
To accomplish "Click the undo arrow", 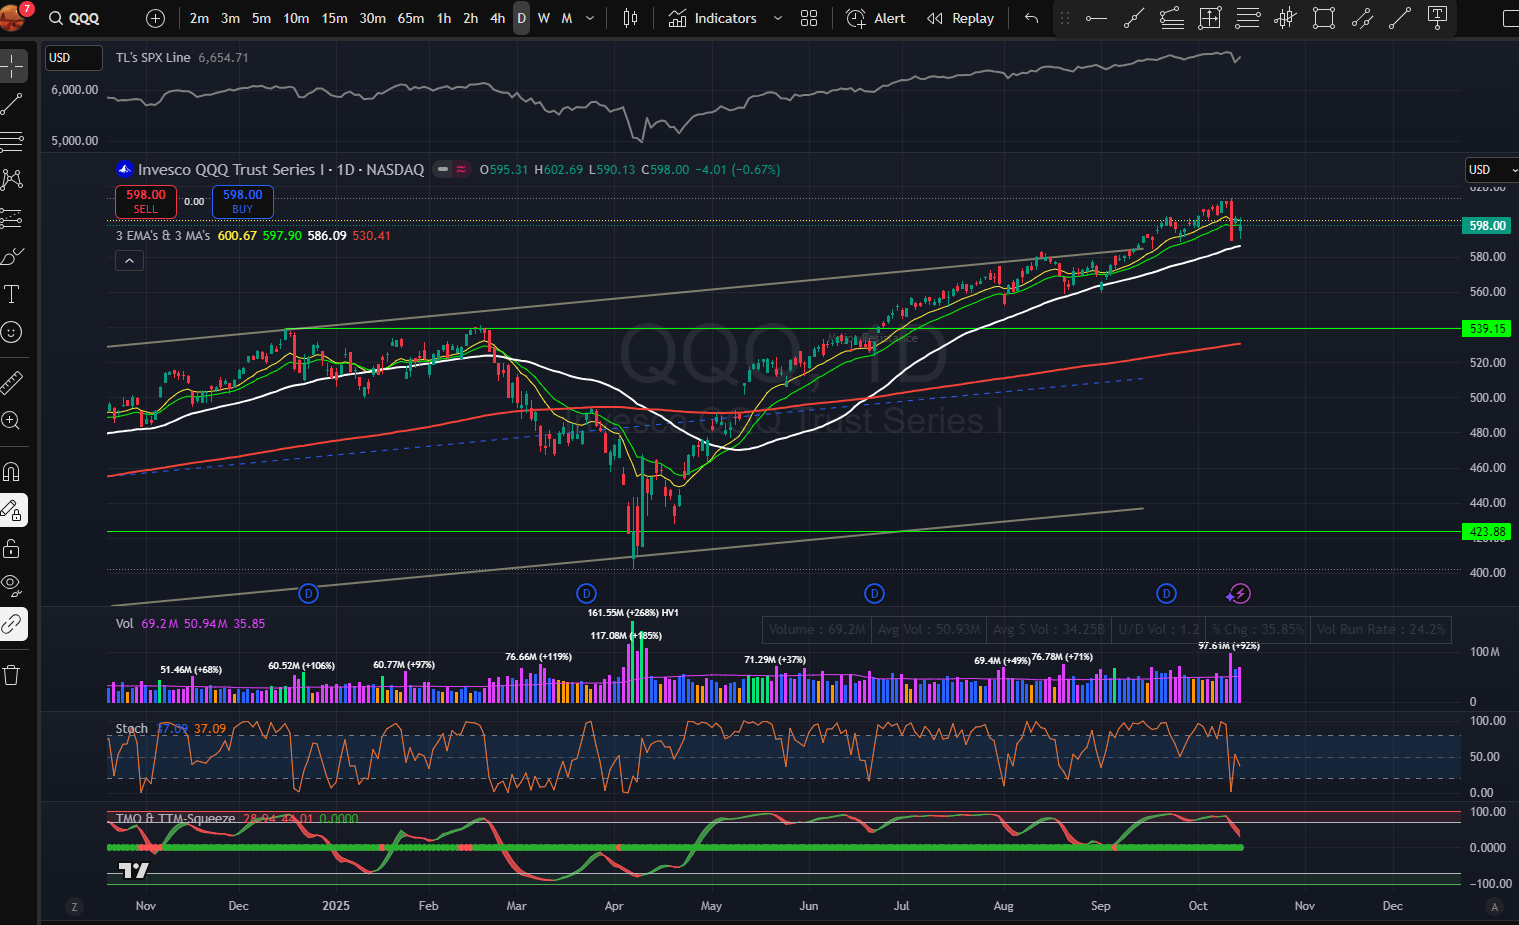I will click(x=1031, y=18).
